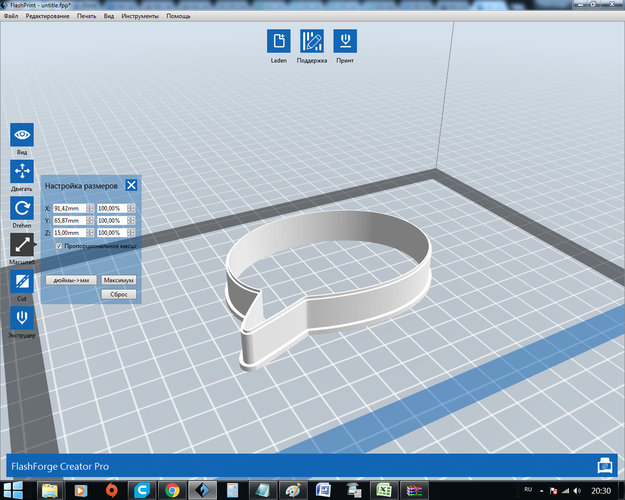Click the дюймы->мм button
This screenshot has width=625, height=500.
(71, 280)
